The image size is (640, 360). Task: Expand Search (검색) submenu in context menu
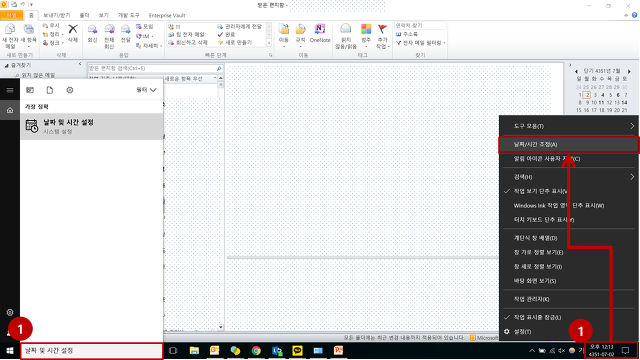pos(569,177)
